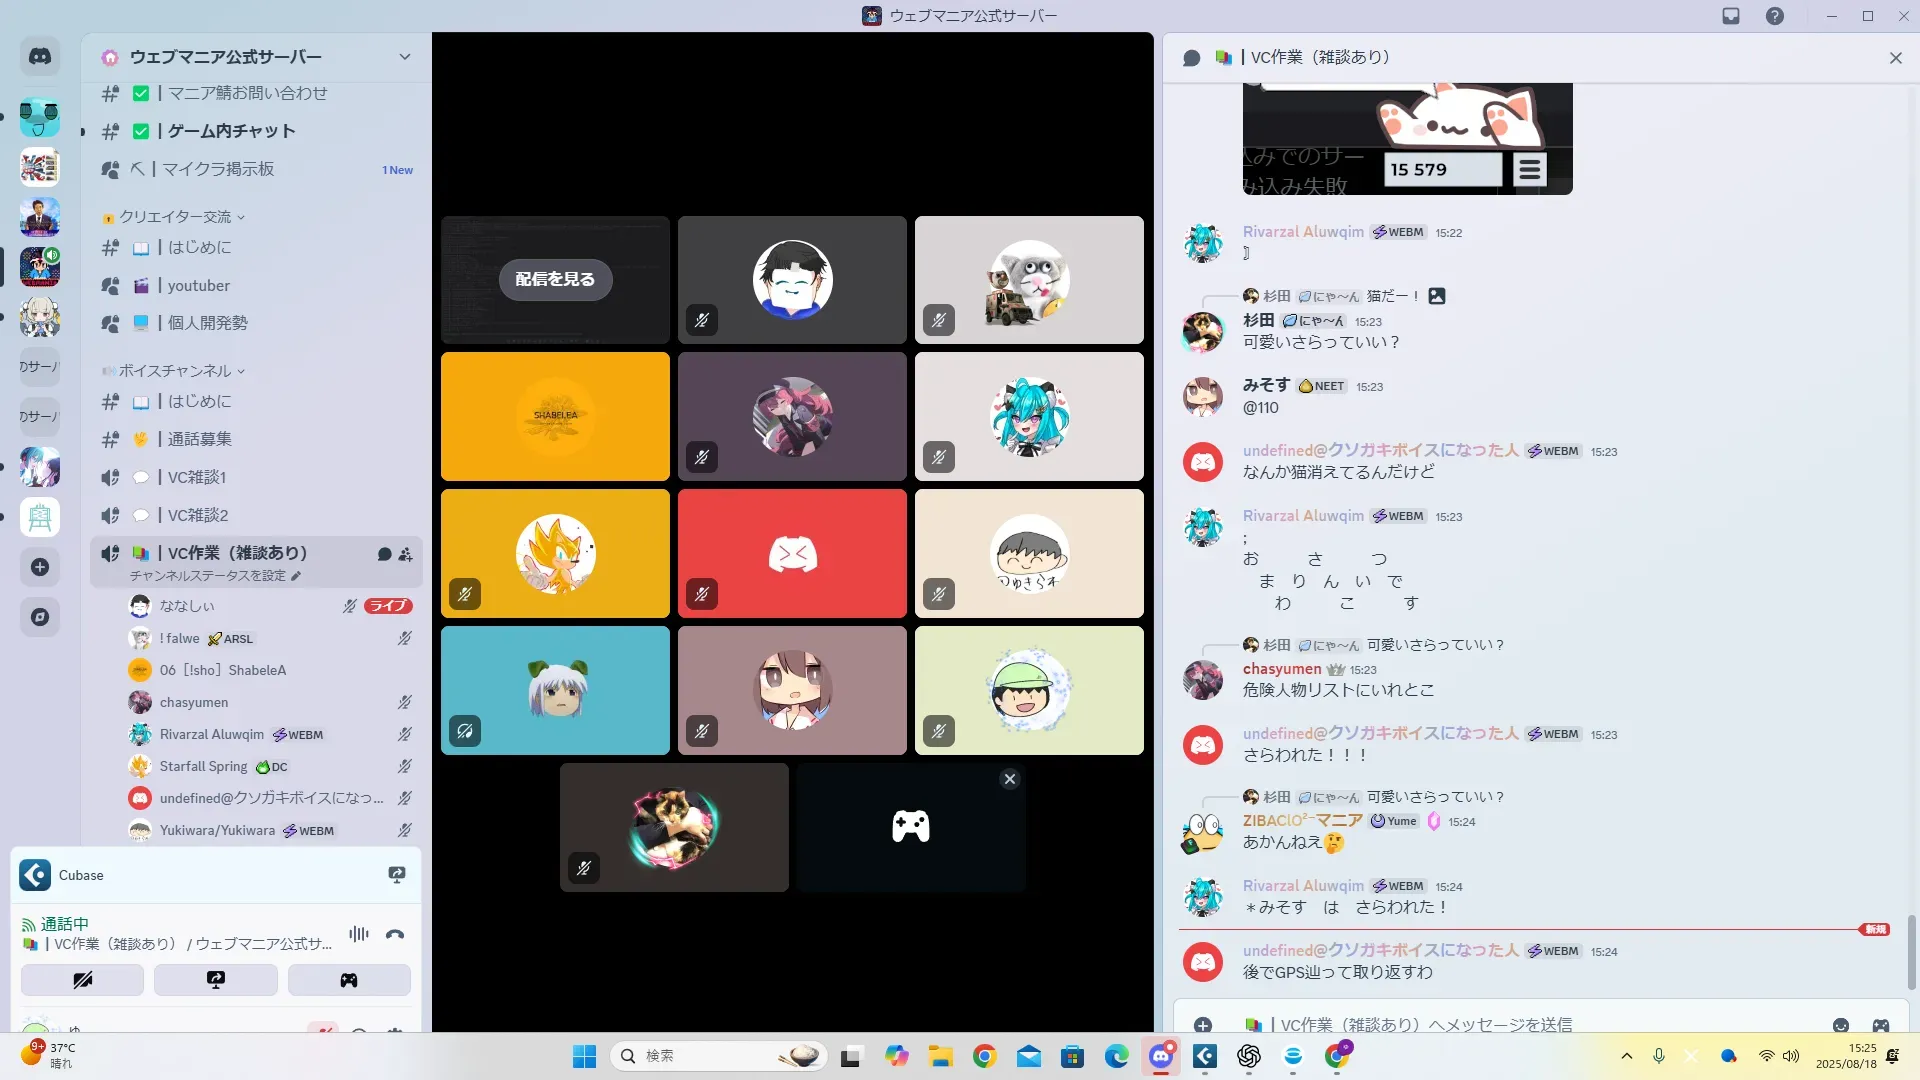Screen dimensions: 1920x1080
Task: Open Inbox icon in title bar
Action: click(1731, 16)
